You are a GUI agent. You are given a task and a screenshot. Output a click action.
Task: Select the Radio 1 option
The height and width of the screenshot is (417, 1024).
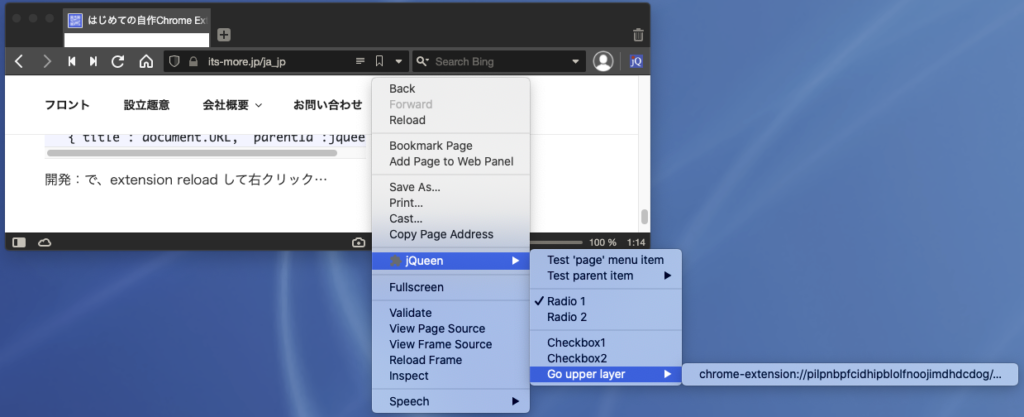[x=566, y=301]
